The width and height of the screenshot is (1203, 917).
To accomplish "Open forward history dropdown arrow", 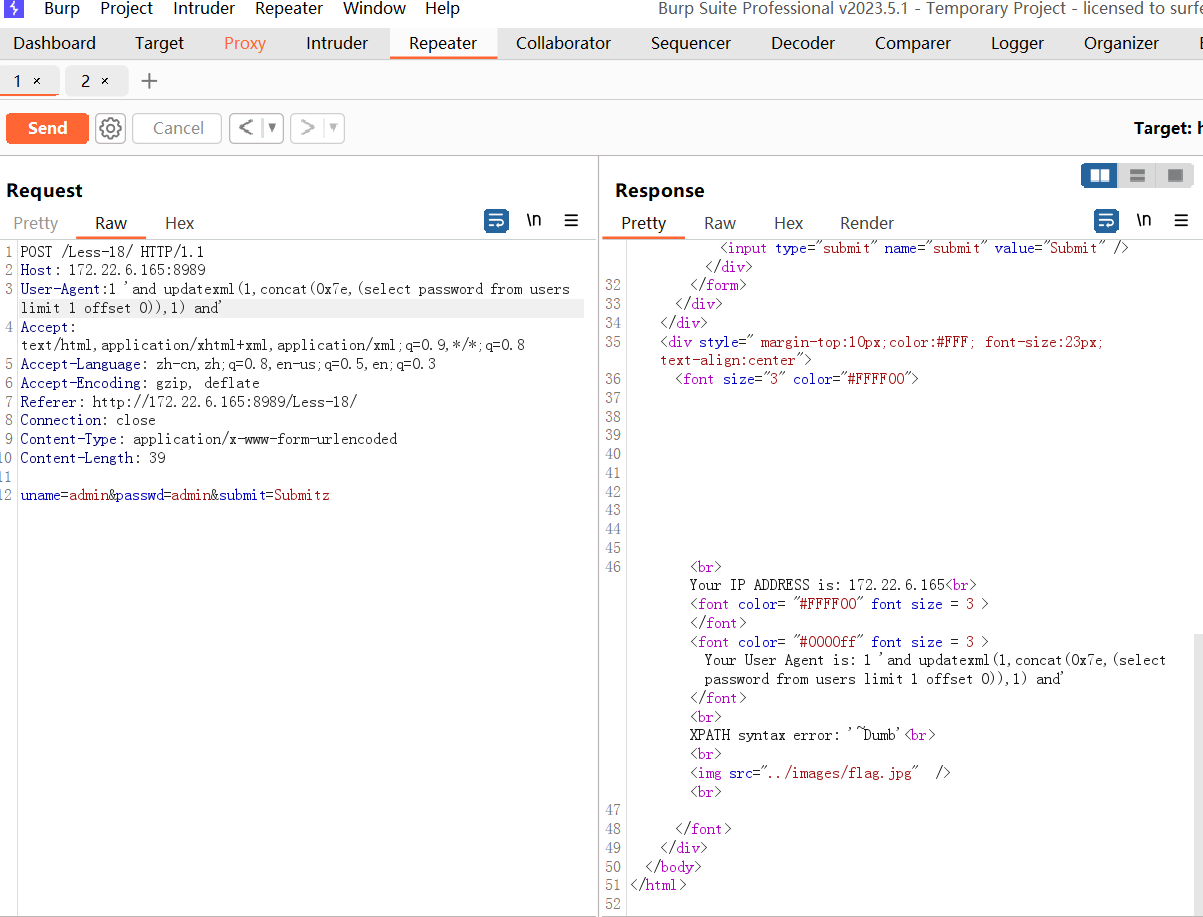I will [x=334, y=128].
